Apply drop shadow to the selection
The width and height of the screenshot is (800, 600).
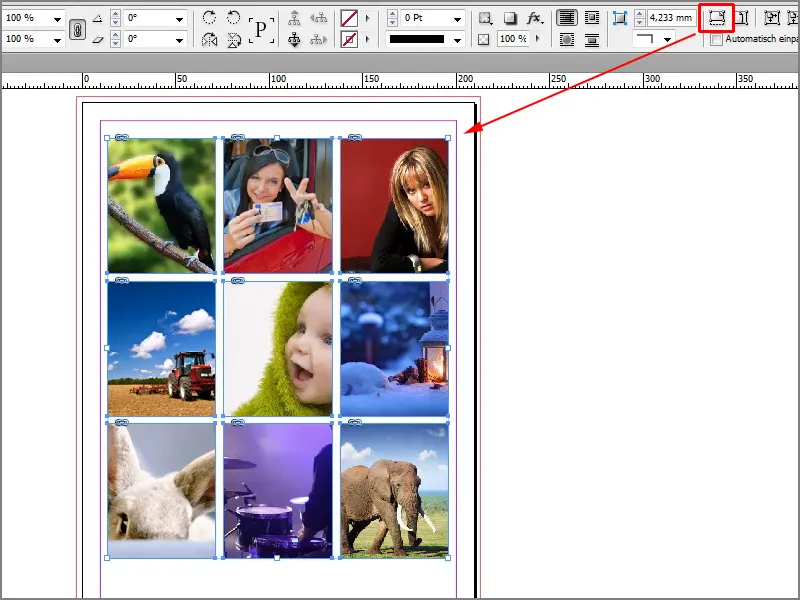(510, 19)
